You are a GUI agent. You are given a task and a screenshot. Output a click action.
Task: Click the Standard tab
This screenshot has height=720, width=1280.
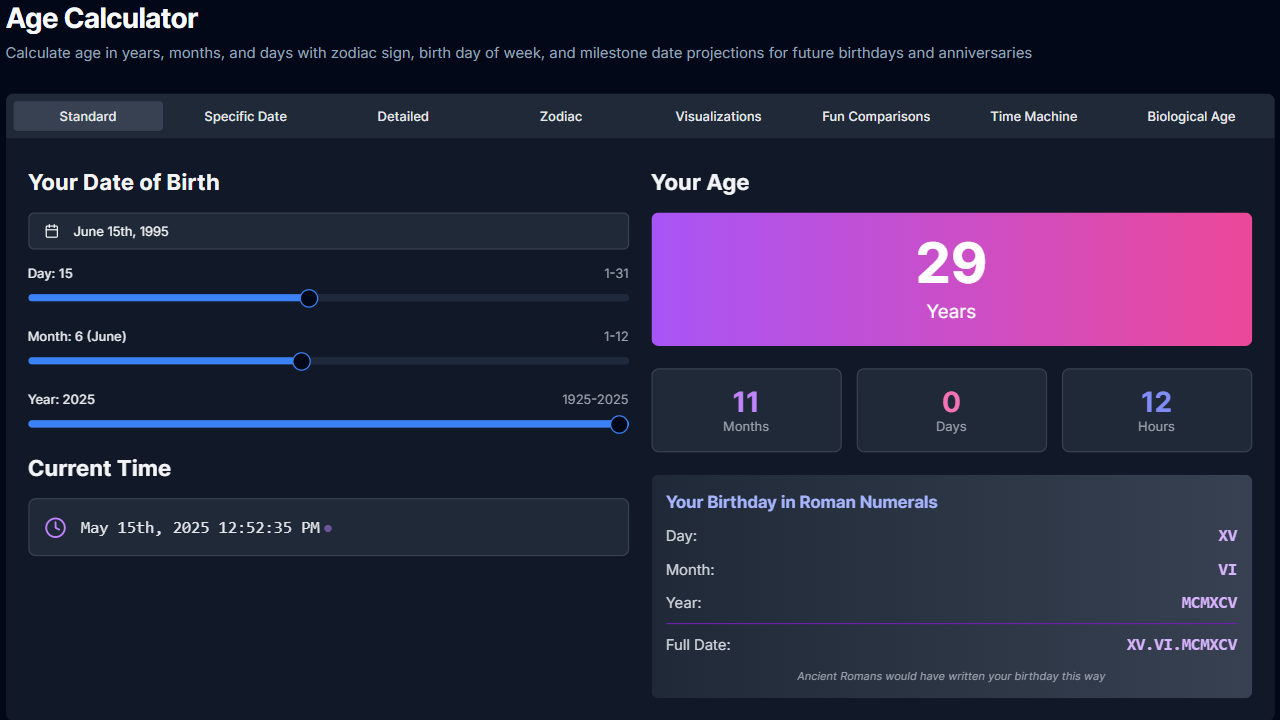tap(88, 116)
